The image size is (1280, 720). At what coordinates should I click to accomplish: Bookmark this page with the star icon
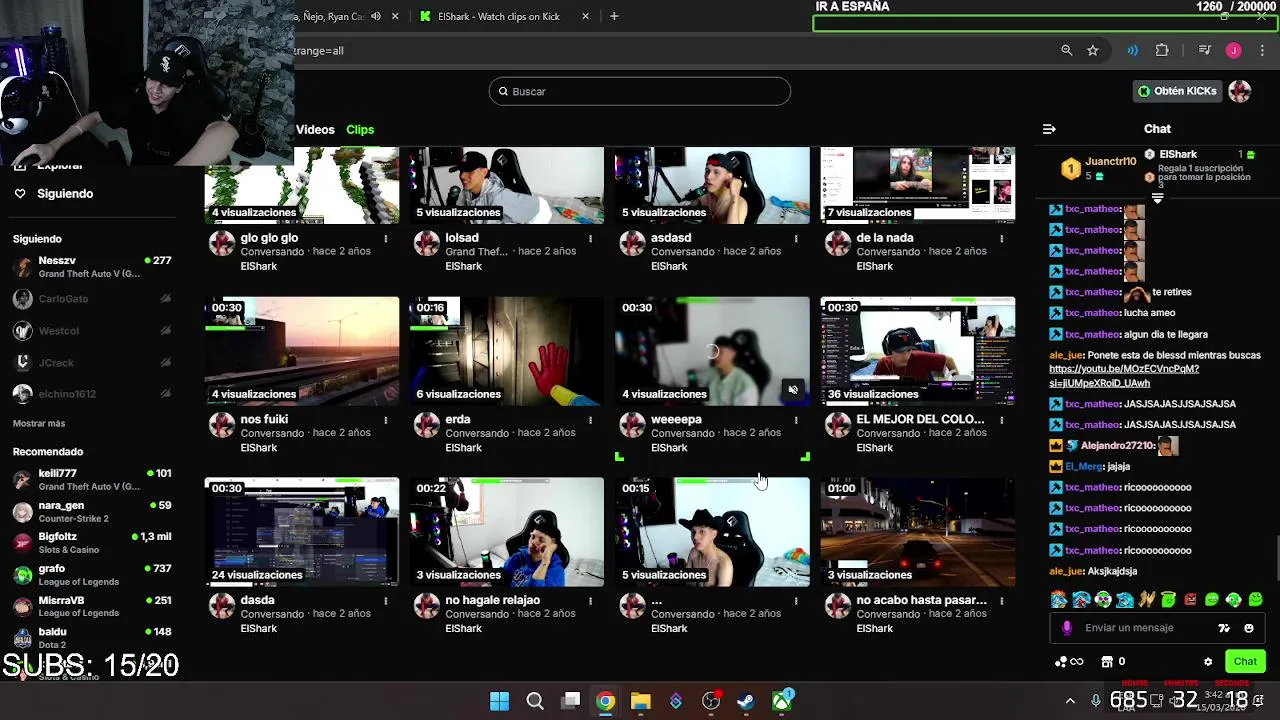click(1093, 50)
